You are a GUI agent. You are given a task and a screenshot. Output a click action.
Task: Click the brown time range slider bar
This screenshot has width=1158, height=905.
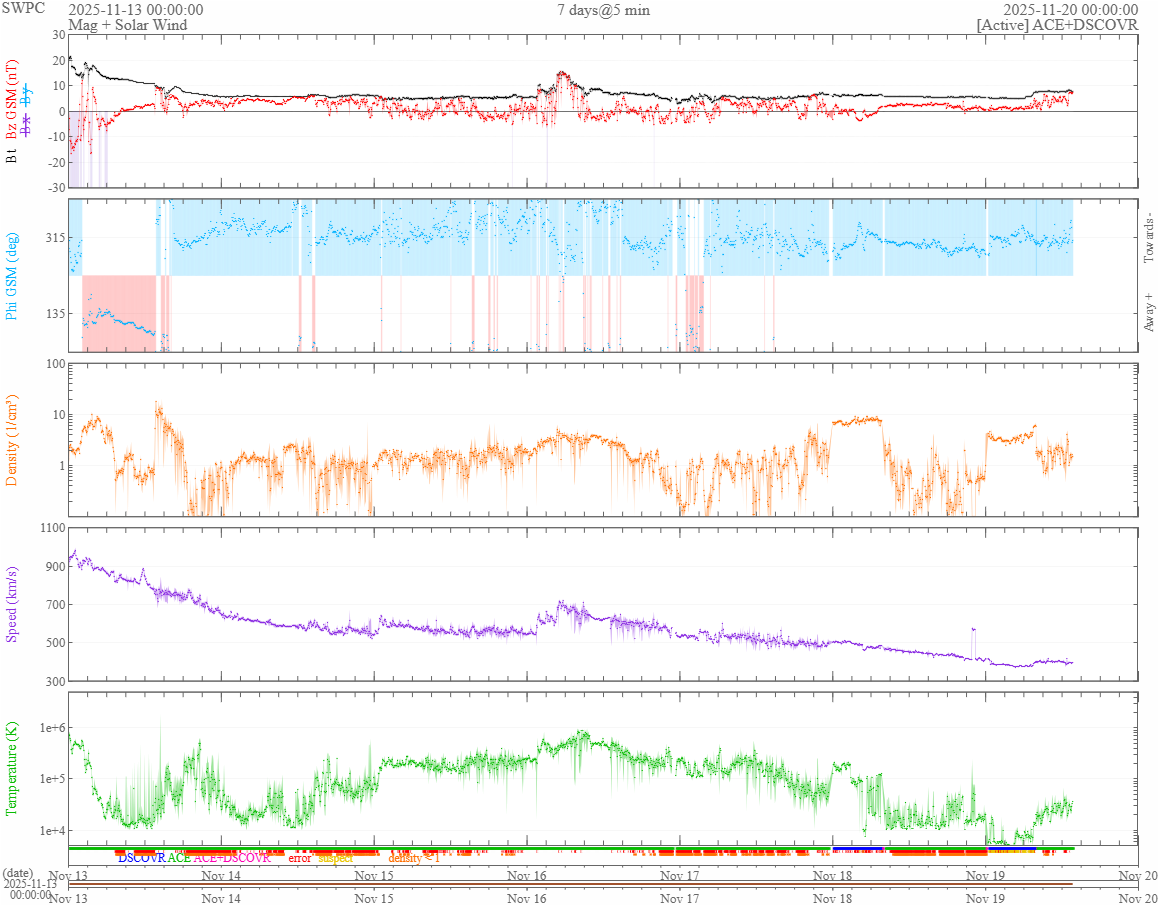[570, 884]
